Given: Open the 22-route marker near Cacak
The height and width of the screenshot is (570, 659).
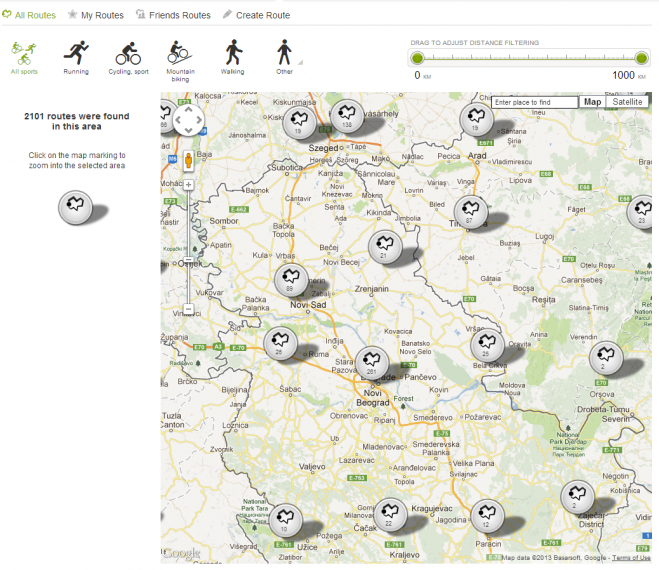Looking at the screenshot, I should coord(390,515).
